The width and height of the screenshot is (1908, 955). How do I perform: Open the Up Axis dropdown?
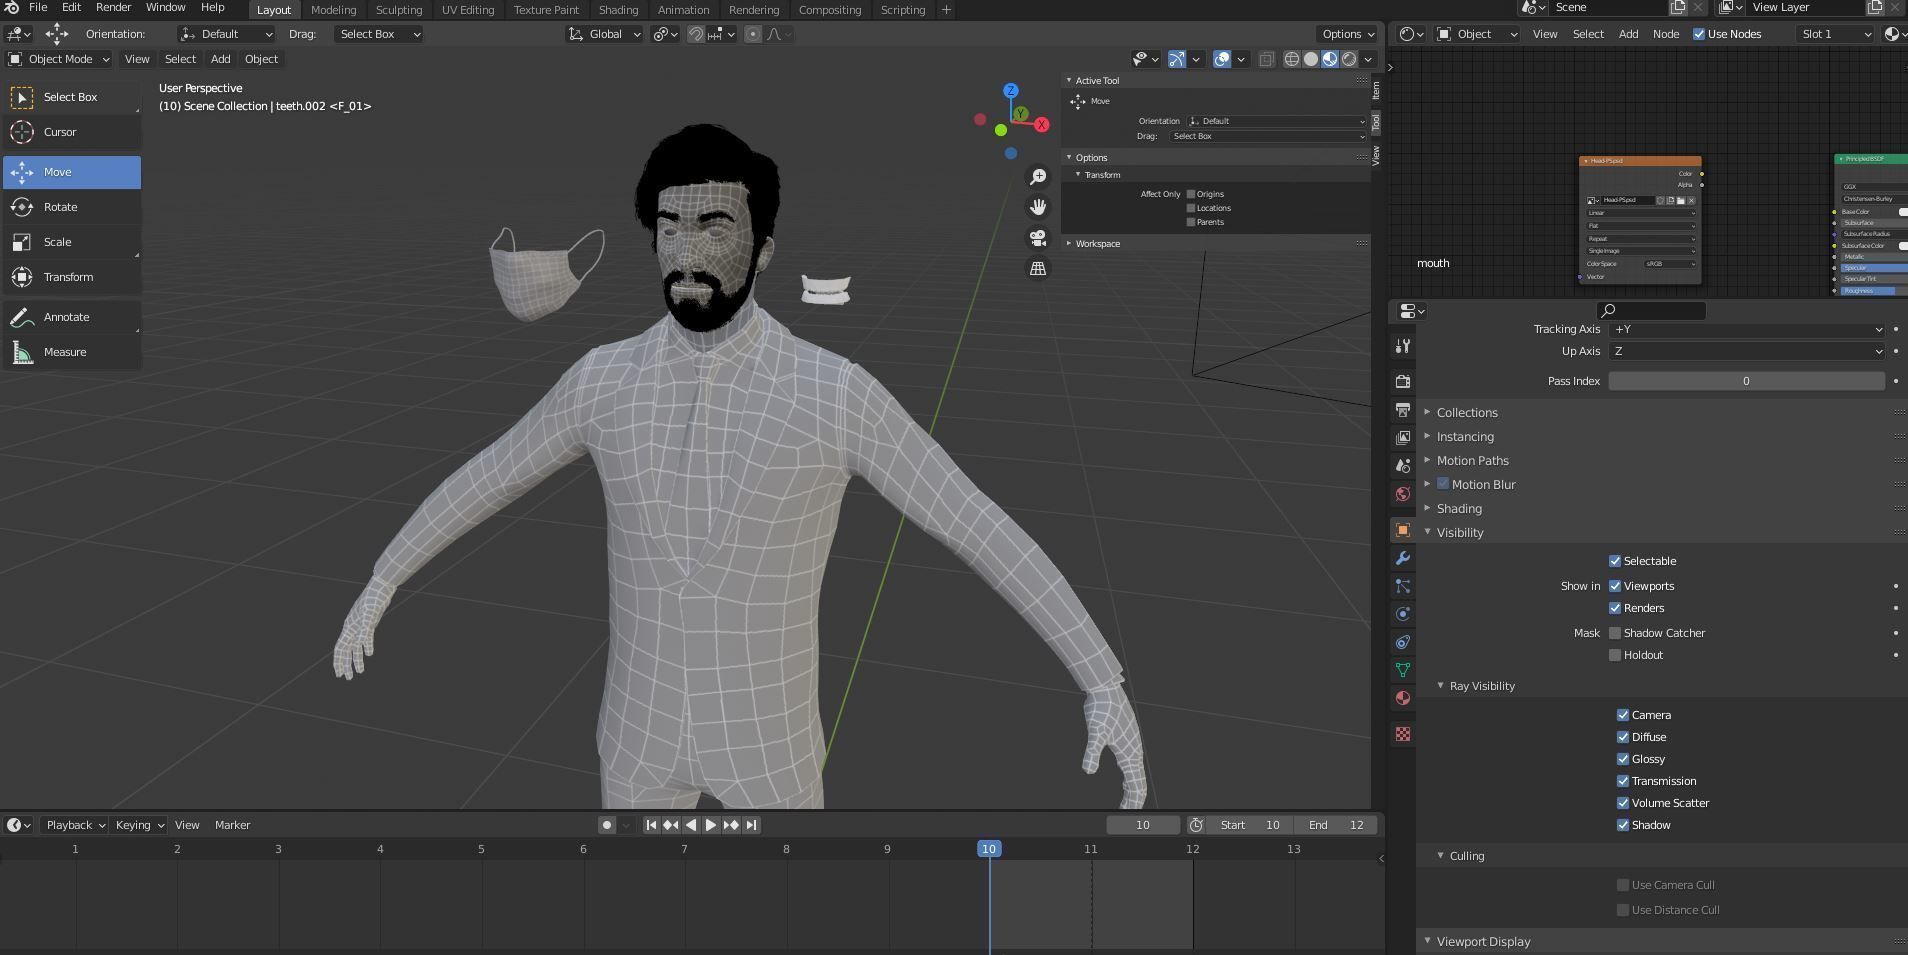pos(1746,351)
